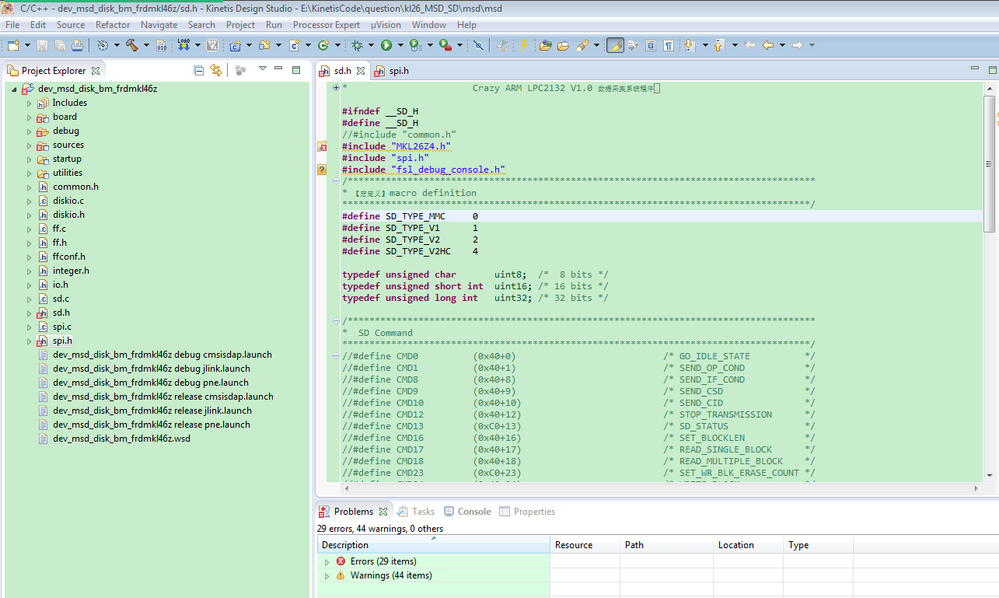
Task: Click the Print toolbar icon
Action: pyautogui.click(x=76, y=45)
